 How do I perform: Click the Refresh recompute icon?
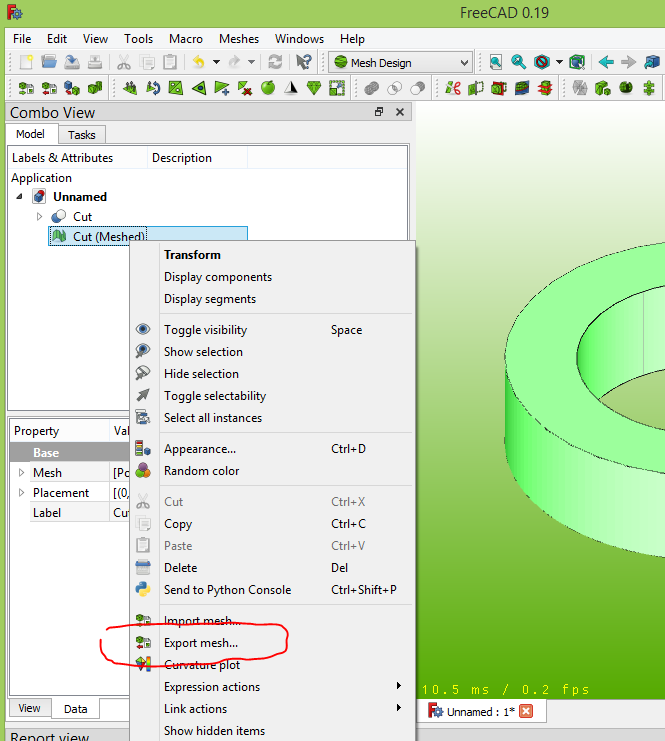(x=275, y=62)
